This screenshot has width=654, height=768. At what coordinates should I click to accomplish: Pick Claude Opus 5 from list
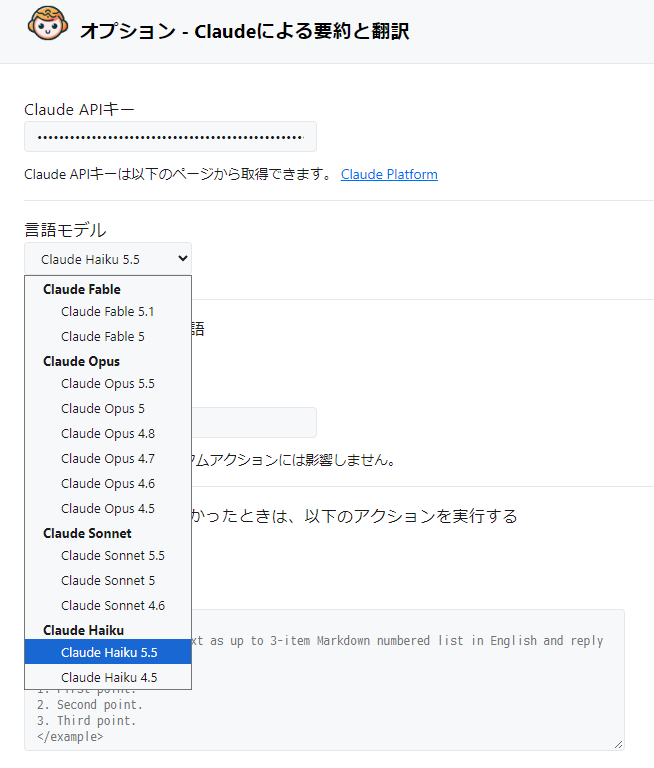(108, 408)
